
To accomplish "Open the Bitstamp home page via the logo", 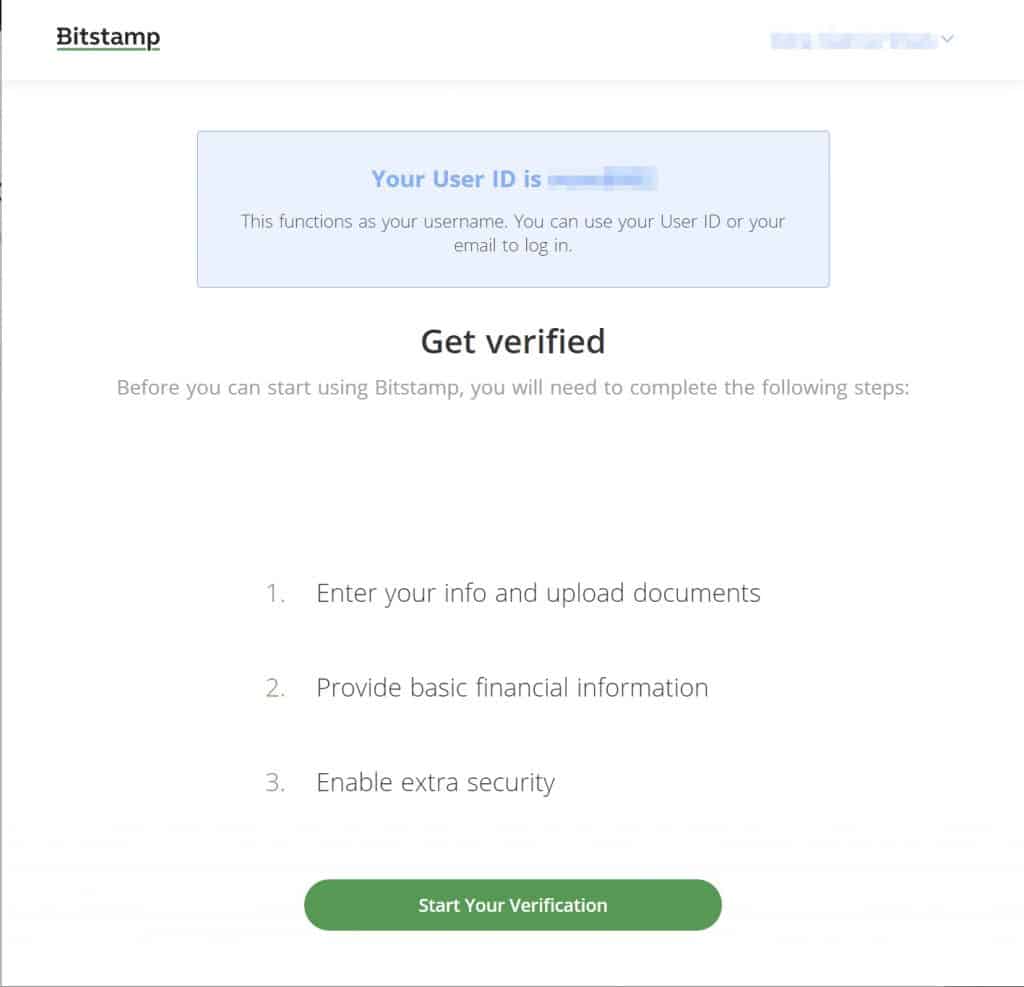I will pos(108,36).
